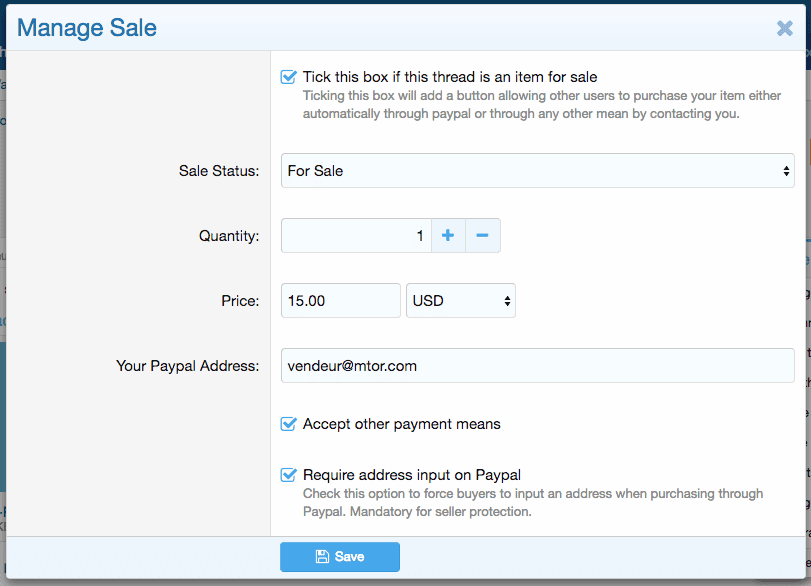Decrease quantity with the minus icon
Viewport: 811px width, 586px height.
(482, 236)
